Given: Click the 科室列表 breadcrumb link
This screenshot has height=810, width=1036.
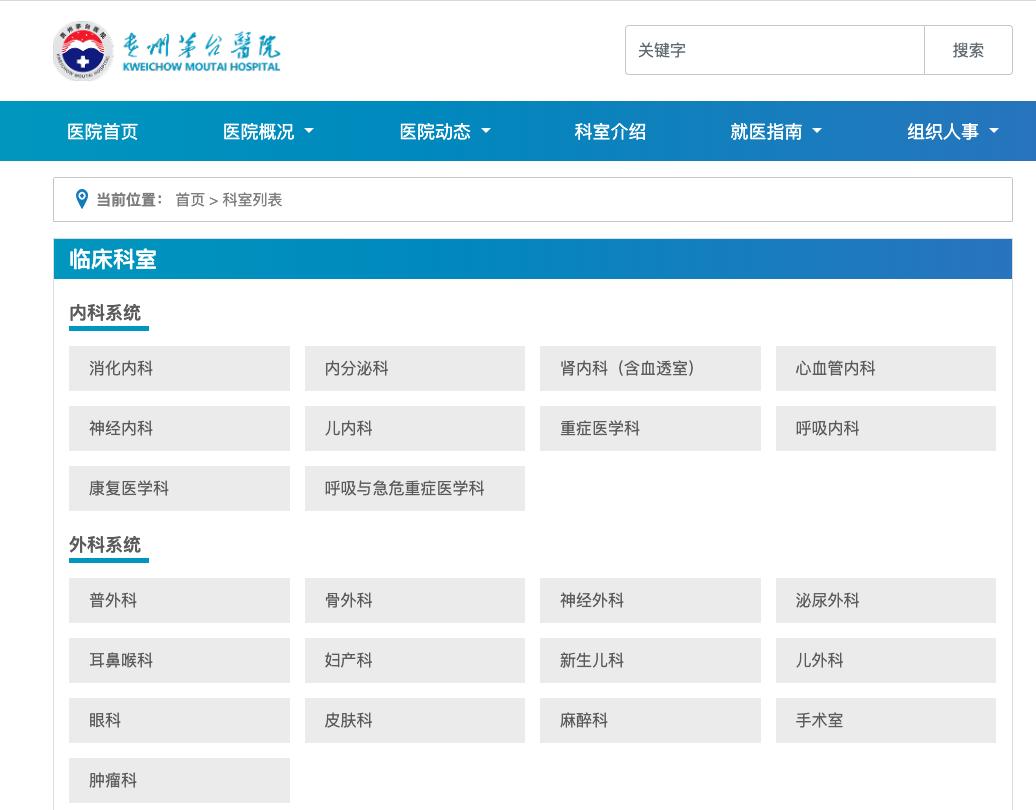Looking at the screenshot, I should (252, 200).
